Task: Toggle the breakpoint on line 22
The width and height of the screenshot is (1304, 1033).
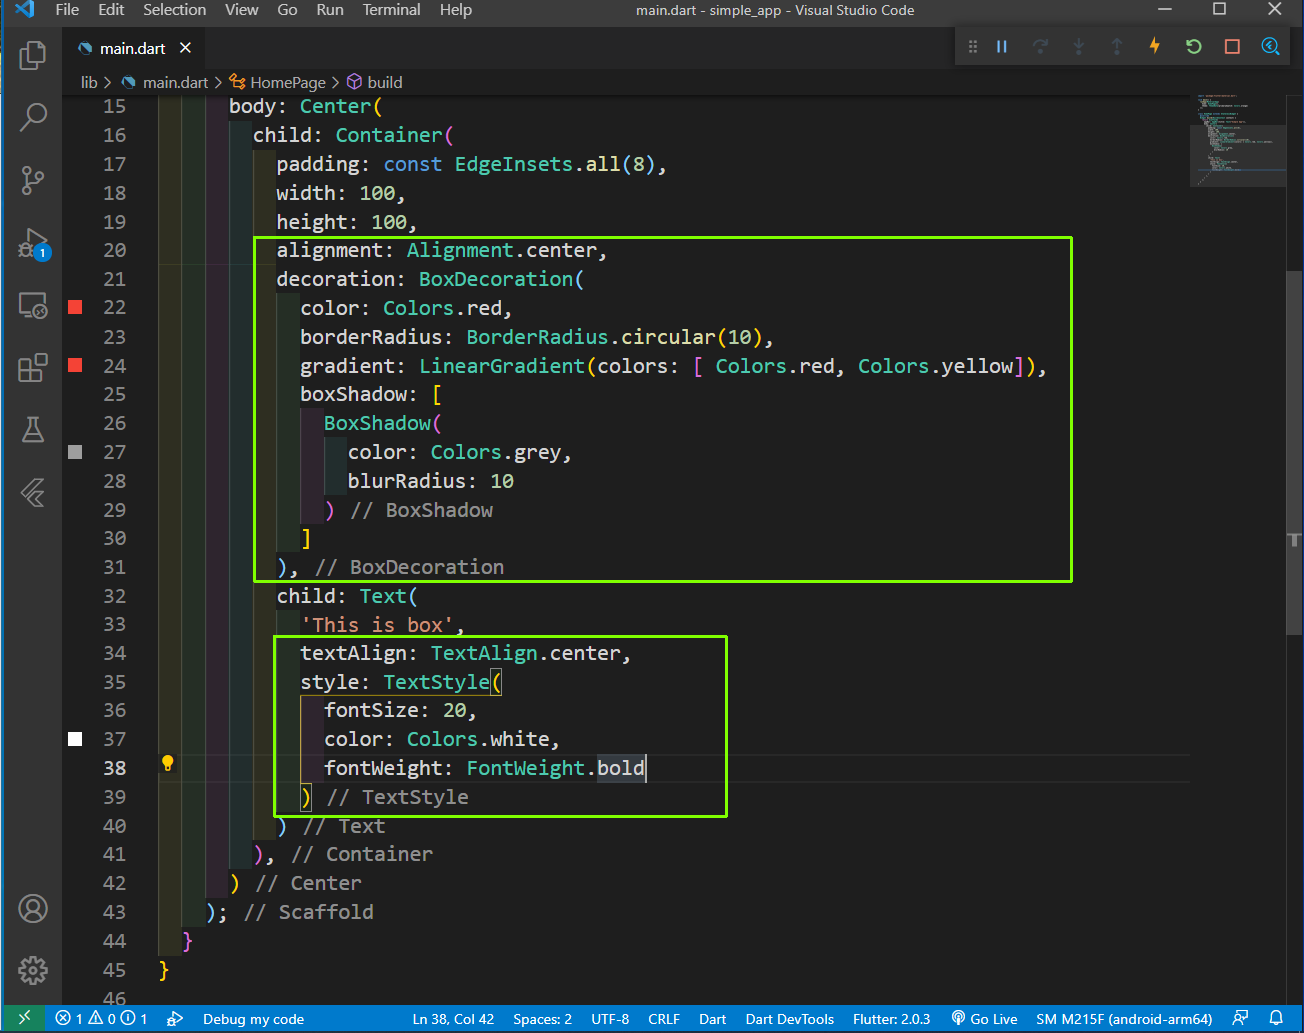Action: pos(75,307)
